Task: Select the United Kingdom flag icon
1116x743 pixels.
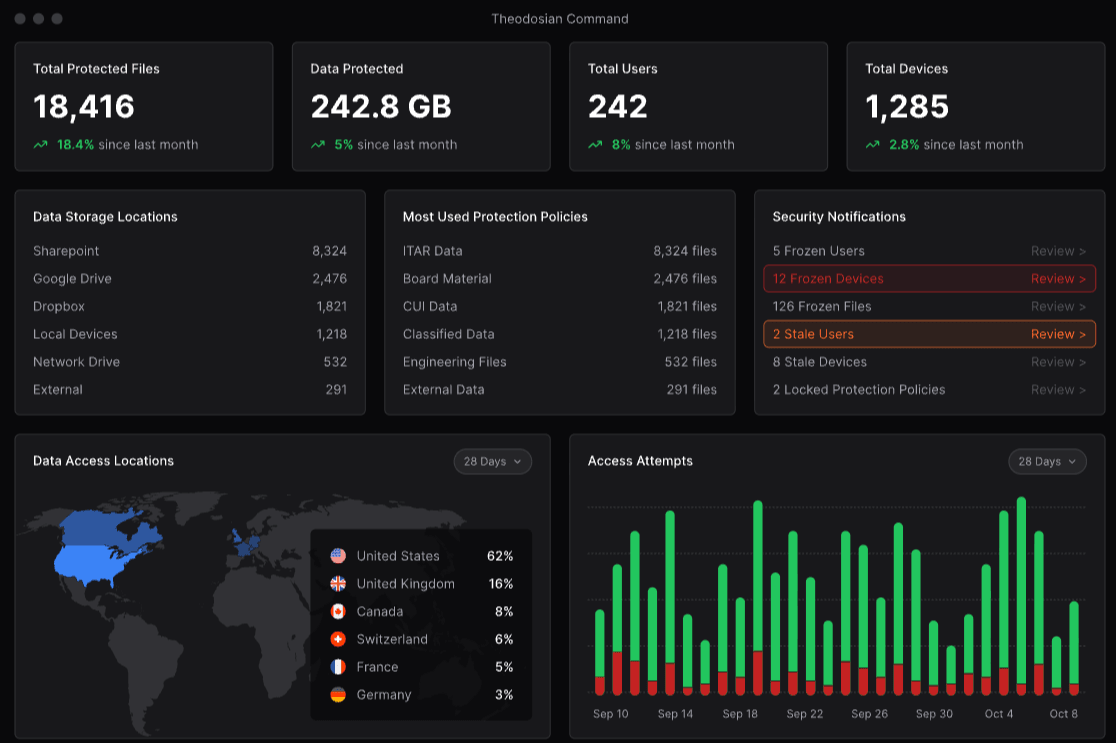Action: (337, 583)
